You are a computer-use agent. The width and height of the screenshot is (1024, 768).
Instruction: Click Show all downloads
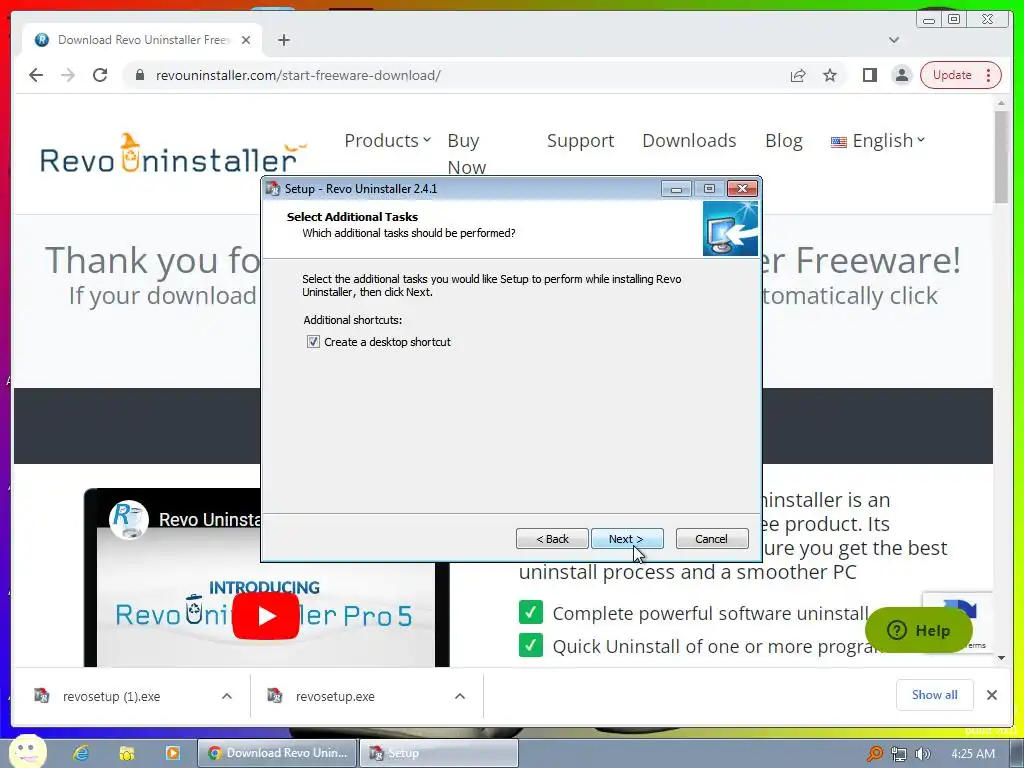click(x=935, y=695)
